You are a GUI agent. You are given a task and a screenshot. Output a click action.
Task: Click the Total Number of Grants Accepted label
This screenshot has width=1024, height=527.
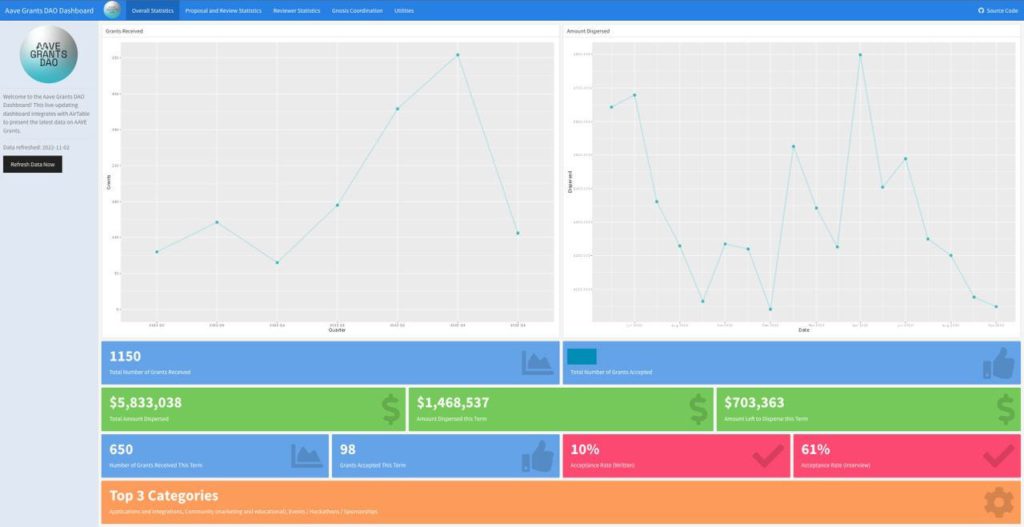[x=611, y=372]
